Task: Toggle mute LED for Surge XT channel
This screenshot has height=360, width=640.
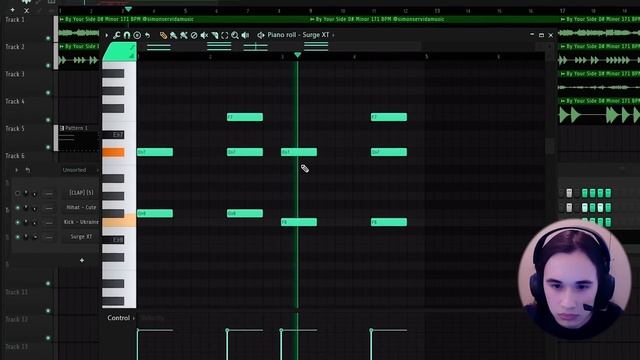Action: tap(18, 237)
